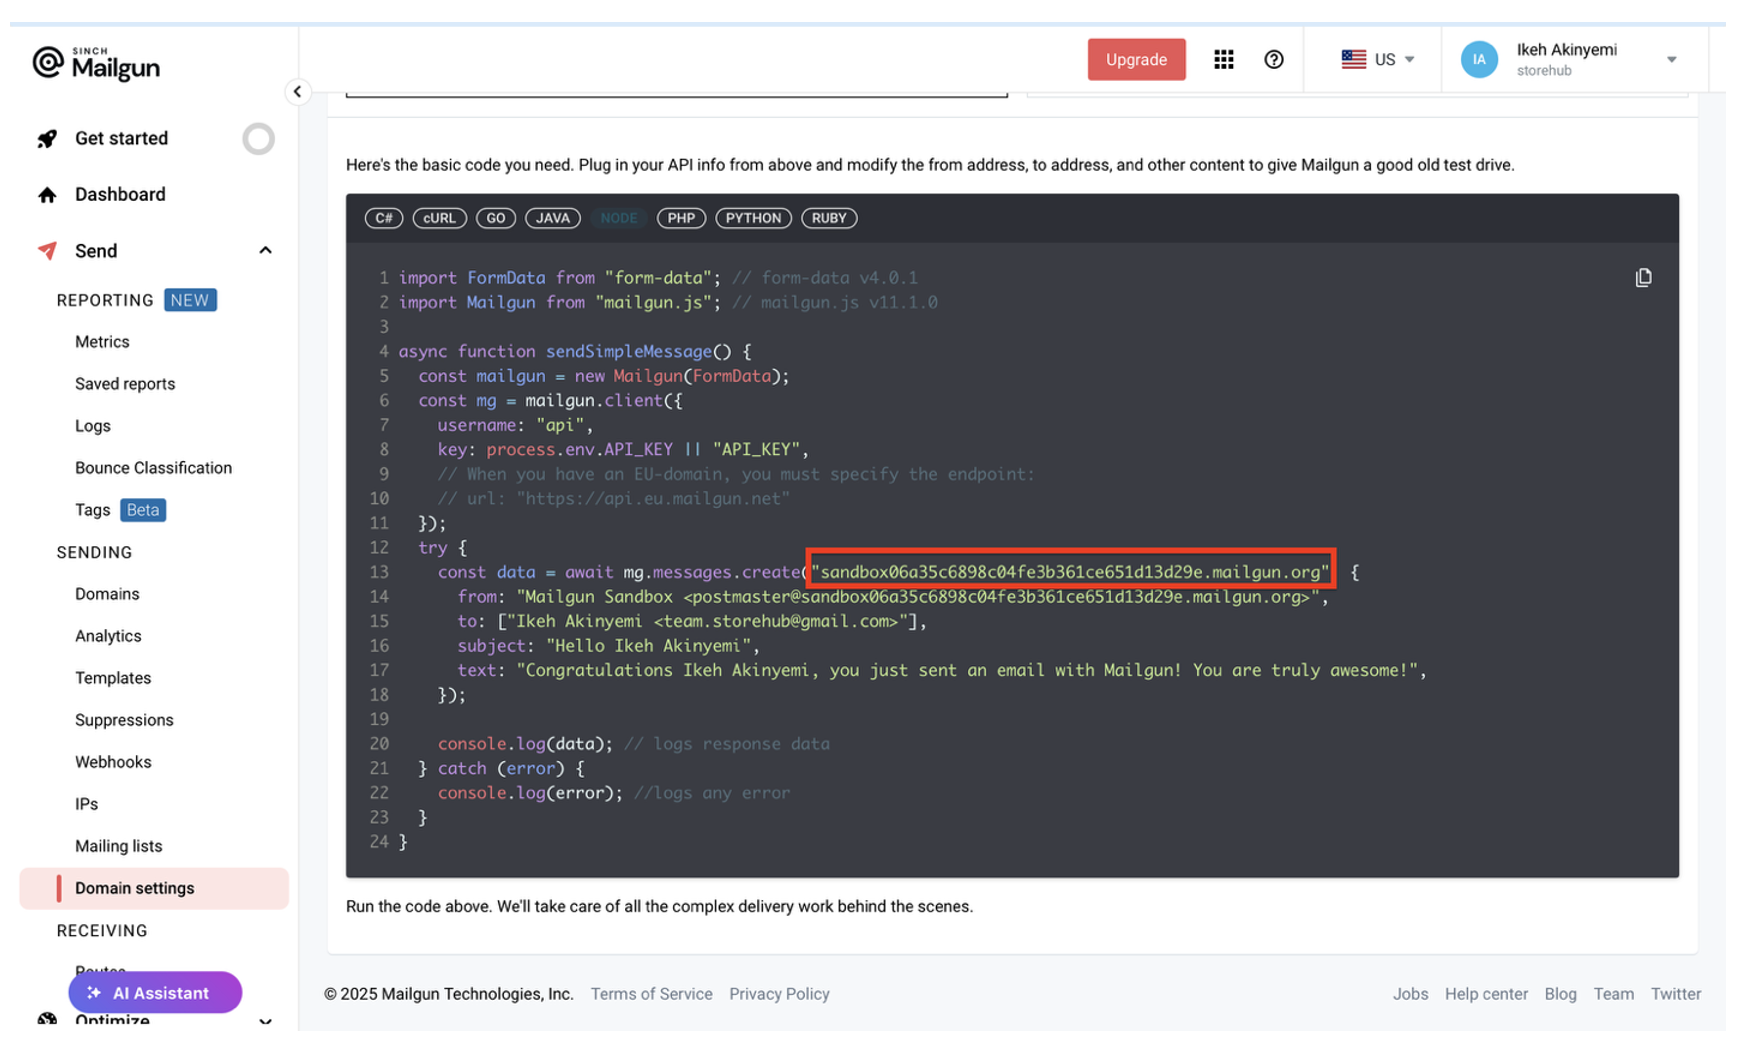Click the Ikeh Akinyemi account name
This screenshot has height=1038, width=1744.
click(x=1566, y=50)
